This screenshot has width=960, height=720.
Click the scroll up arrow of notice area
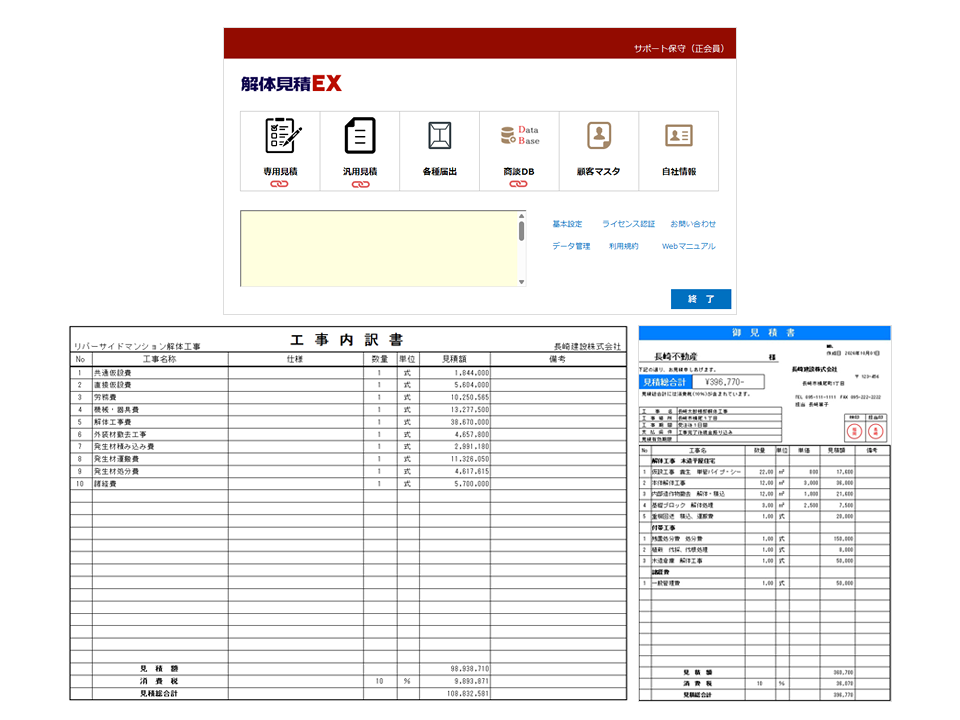click(x=522, y=216)
